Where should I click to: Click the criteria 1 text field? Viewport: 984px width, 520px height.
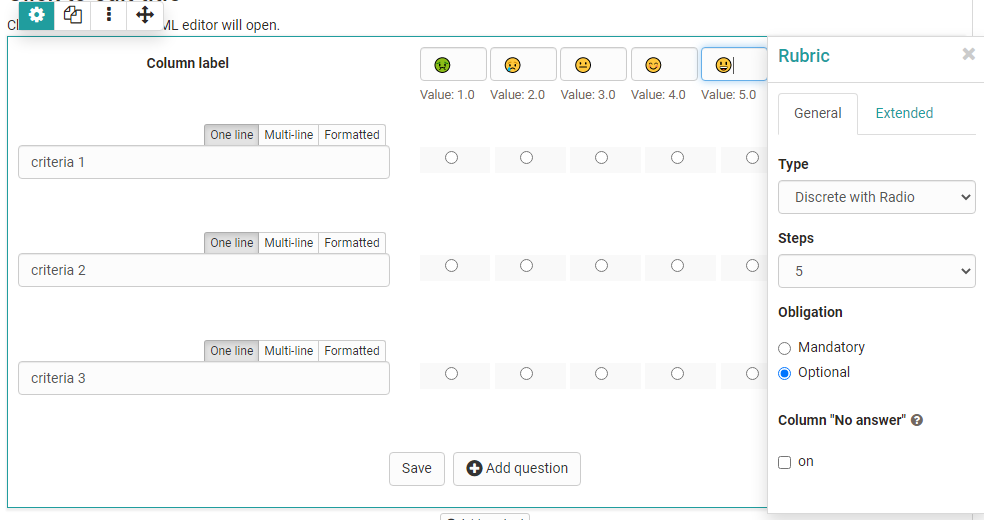(x=204, y=162)
